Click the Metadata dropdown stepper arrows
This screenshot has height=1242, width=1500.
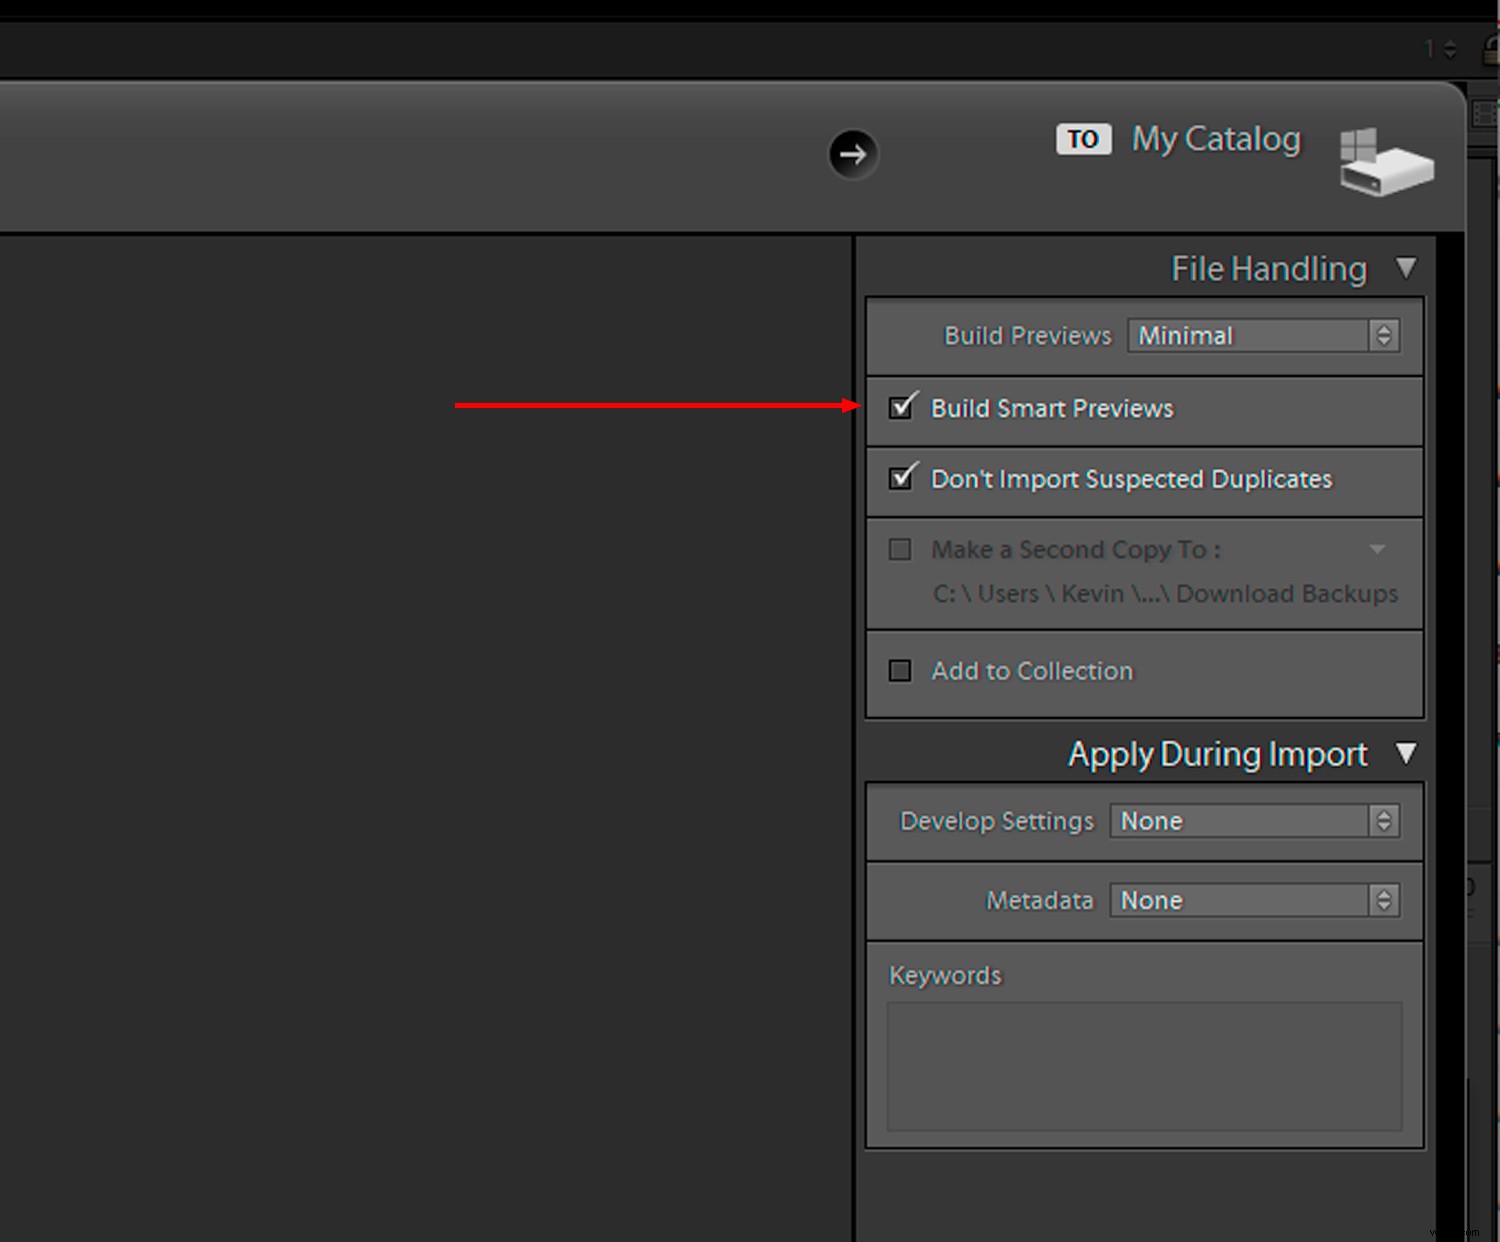coord(1384,900)
